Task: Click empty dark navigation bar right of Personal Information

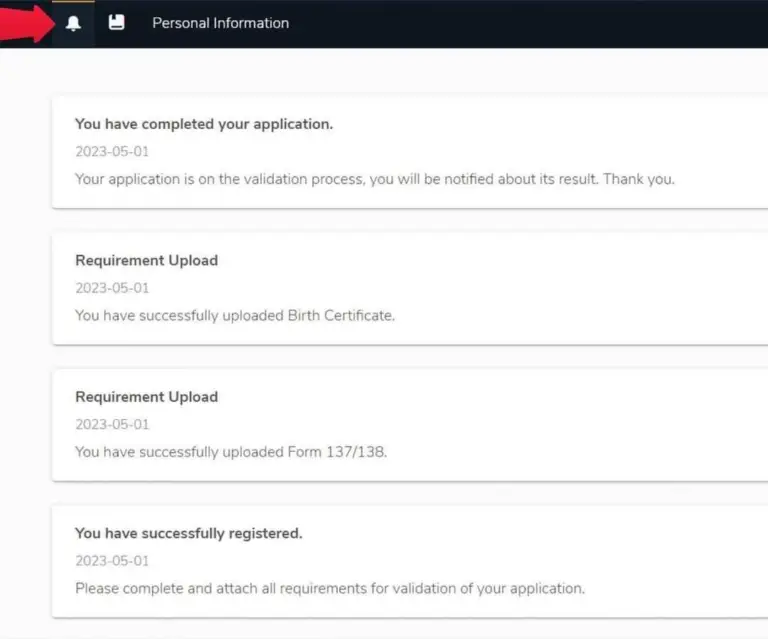Action: [530, 23]
